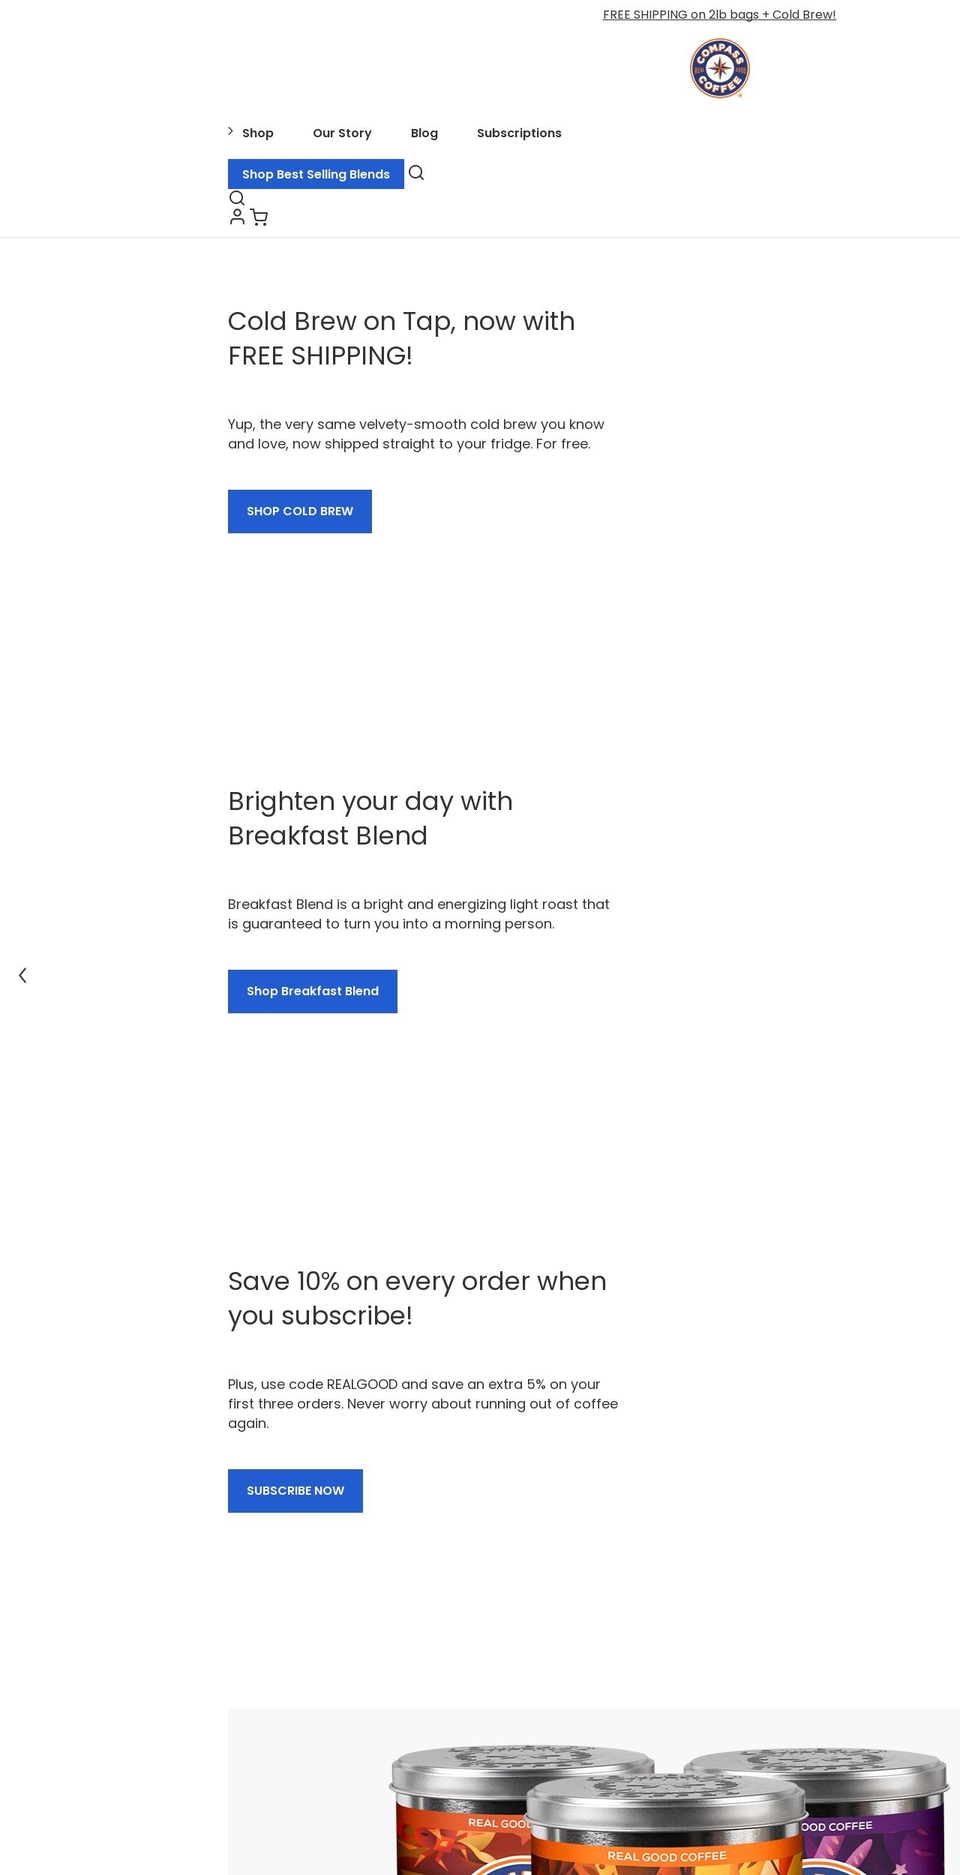The height and width of the screenshot is (1875, 960).
Task: Open the Shop navigation menu
Action: (x=257, y=132)
